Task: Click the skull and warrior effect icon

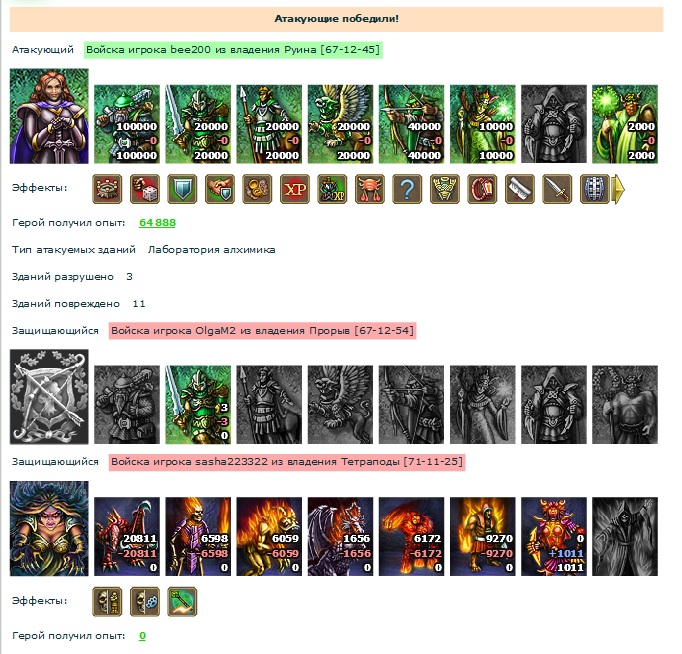Action: point(107,602)
